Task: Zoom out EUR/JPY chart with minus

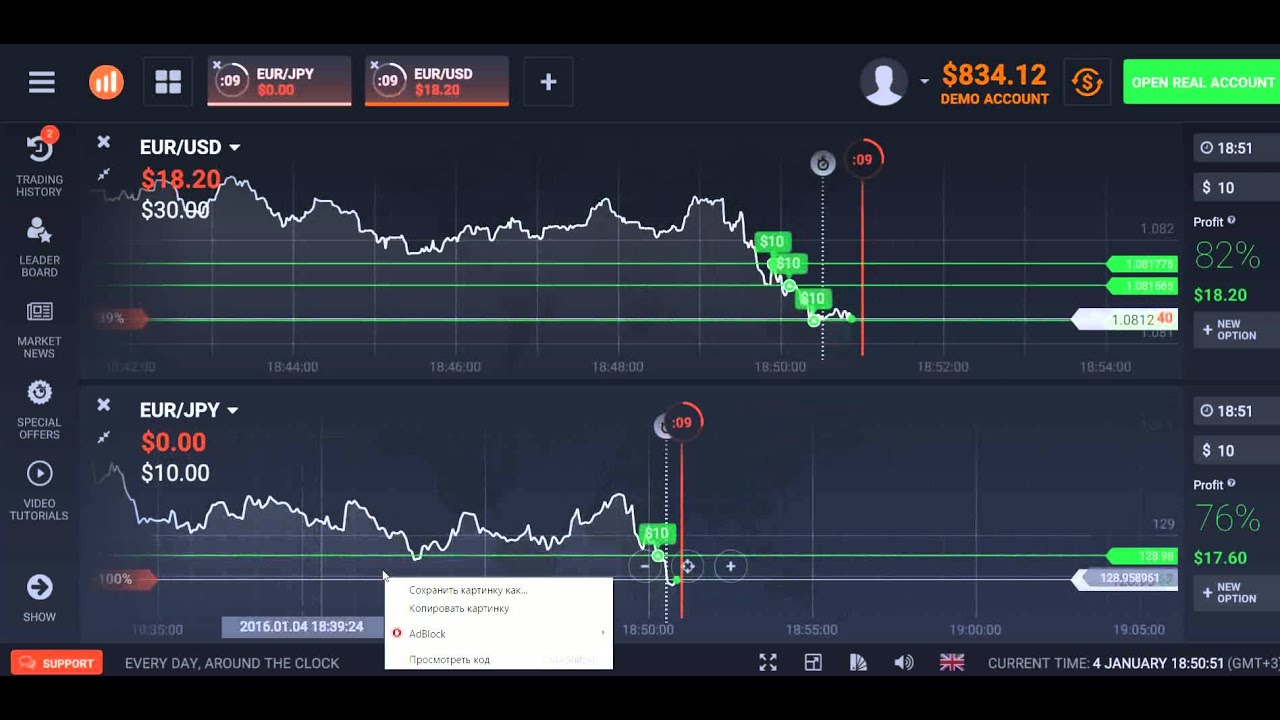Action: 644,566
